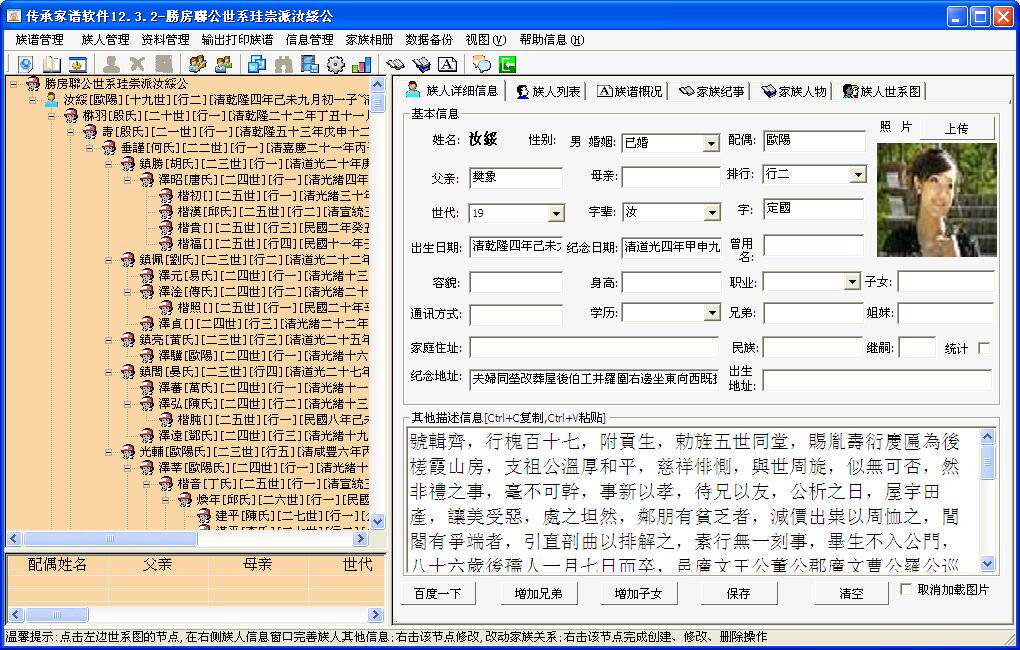This screenshot has width=1020, height=650.
Task: Open settings via the gear toolbar icon
Action: (x=335, y=64)
